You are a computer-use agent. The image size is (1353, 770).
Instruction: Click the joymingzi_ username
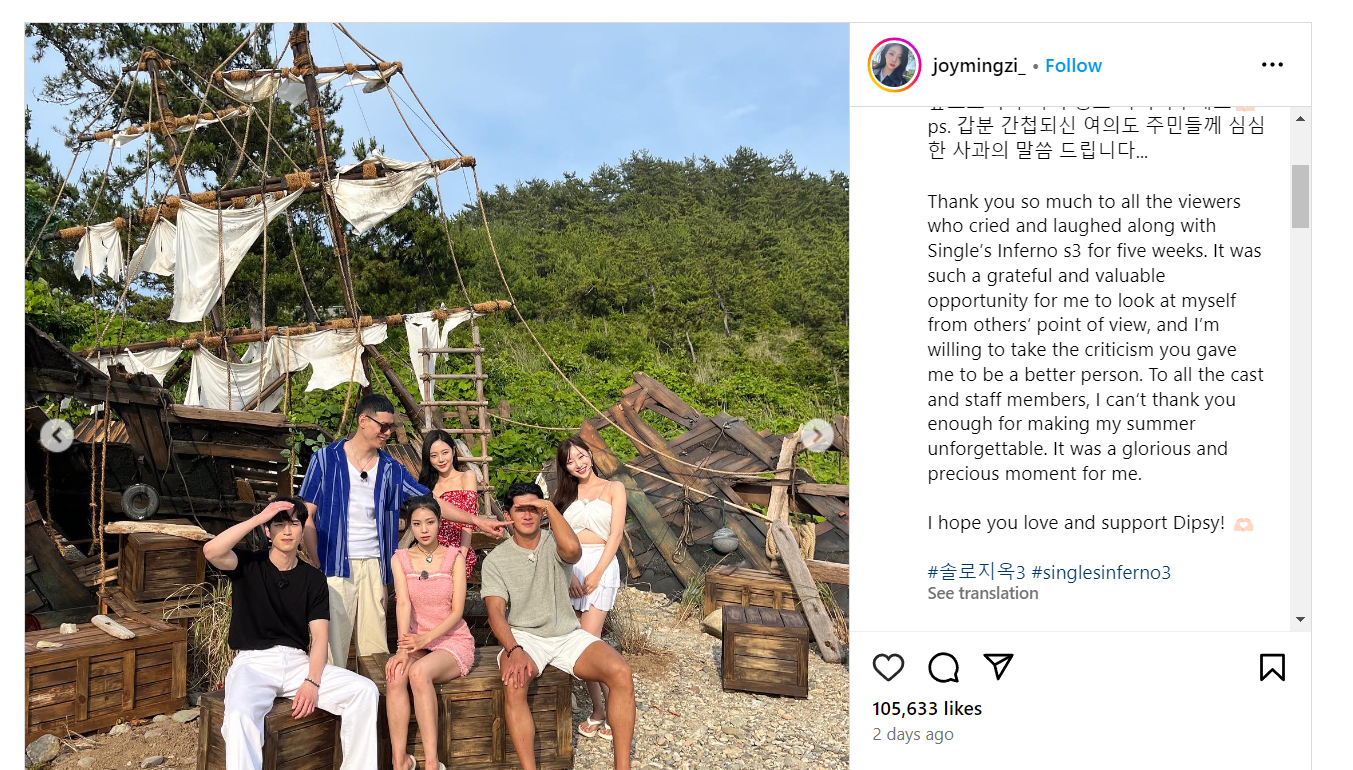(x=978, y=66)
